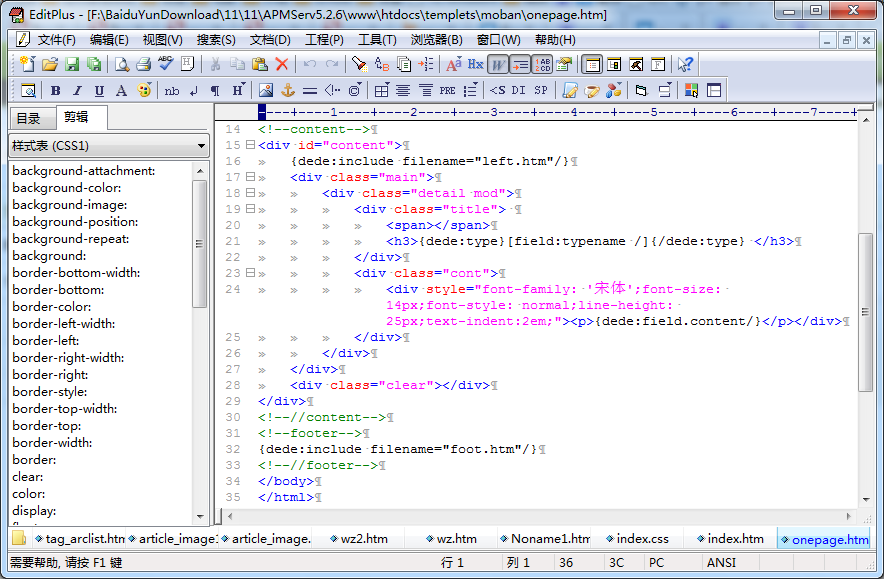
Task: Toggle Word Wrap button
Action: tap(497, 64)
